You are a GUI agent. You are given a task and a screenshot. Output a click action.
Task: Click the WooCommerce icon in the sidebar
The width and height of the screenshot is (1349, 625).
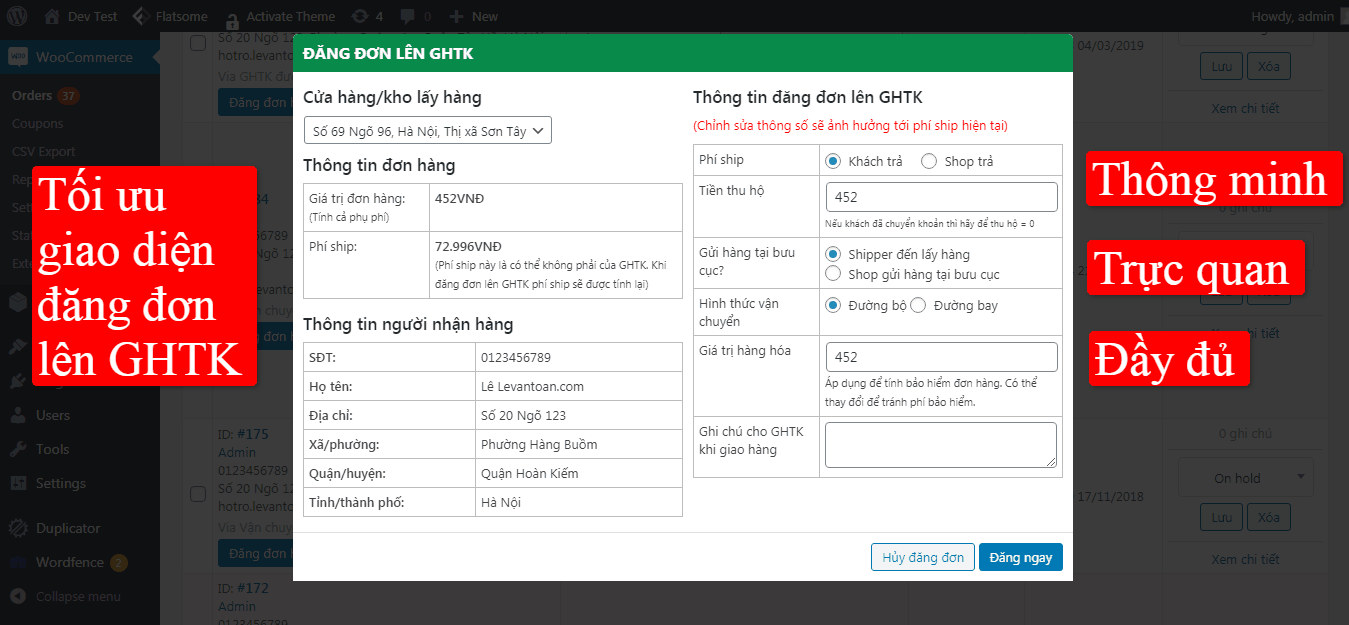(x=17, y=57)
